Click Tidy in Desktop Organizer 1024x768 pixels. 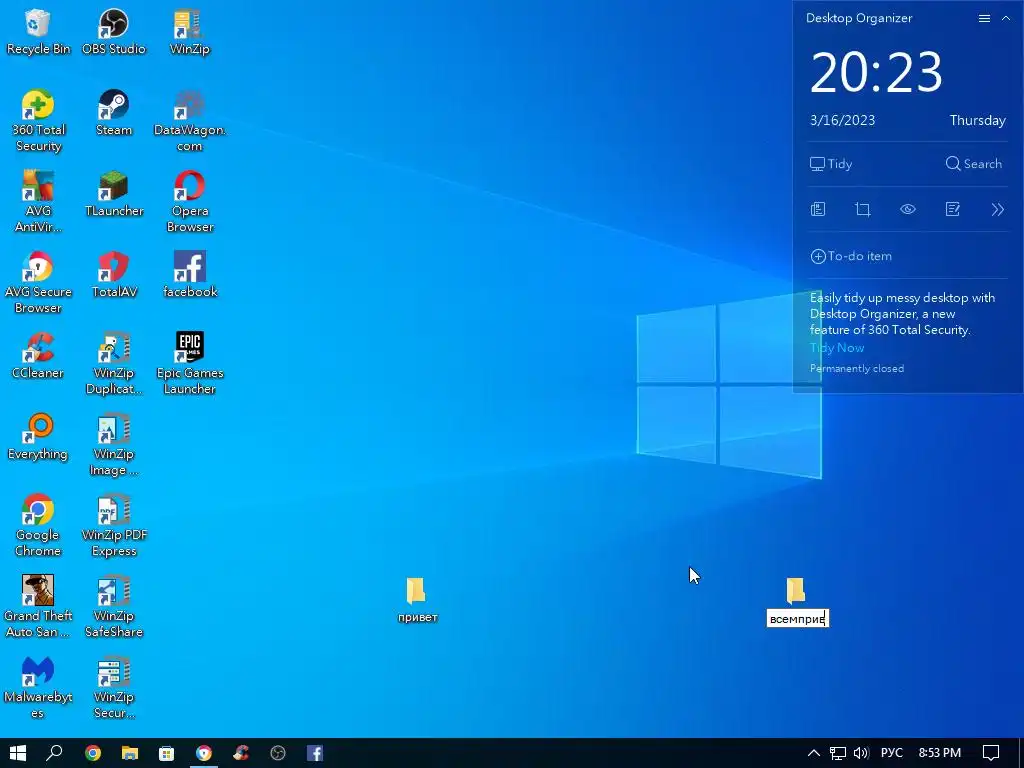pyautogui.click(x=831, y=164)
